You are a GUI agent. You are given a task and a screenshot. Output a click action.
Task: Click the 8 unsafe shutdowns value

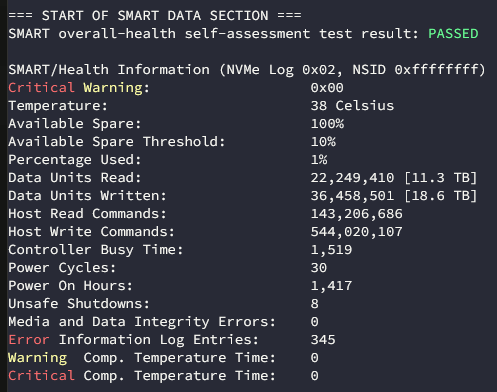(315, 304)
